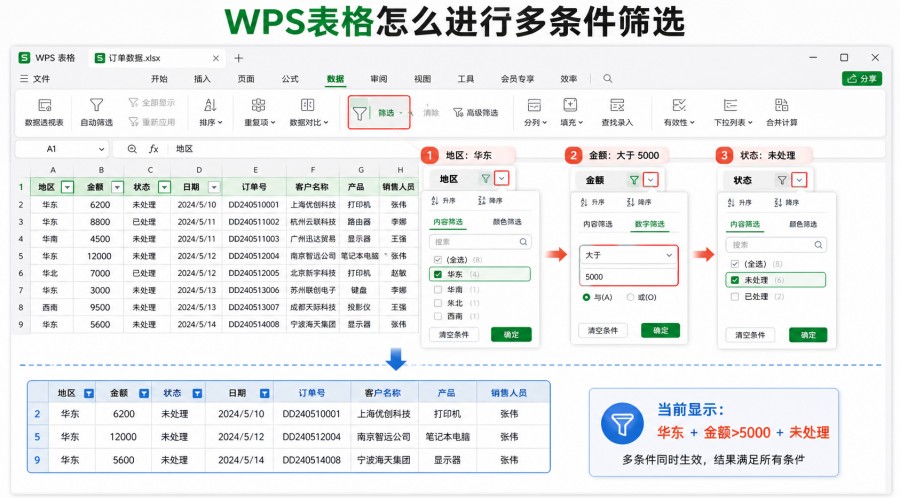Open the 日期 column filter dropdown in row 1
The image size is (900, 498).
pos(214,187)
